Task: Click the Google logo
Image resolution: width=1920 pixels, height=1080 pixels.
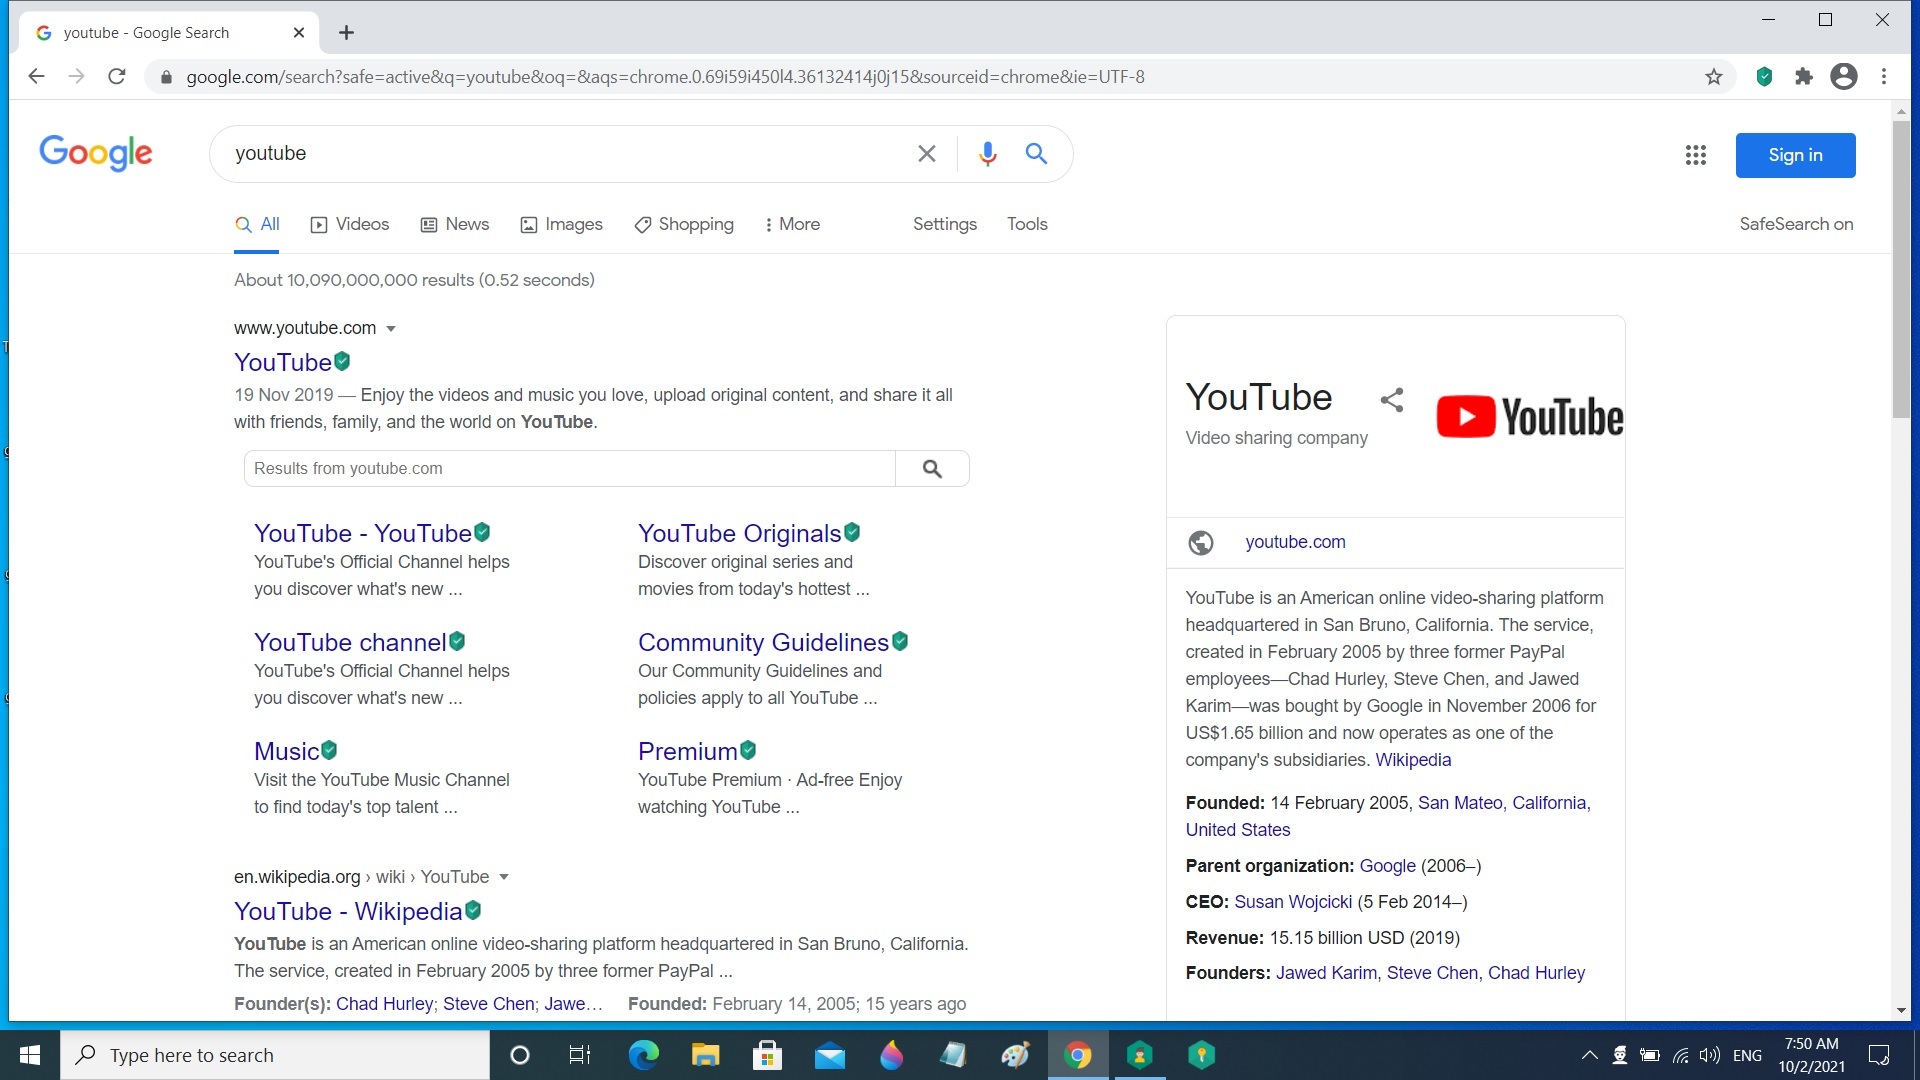Action: (96, 153)
